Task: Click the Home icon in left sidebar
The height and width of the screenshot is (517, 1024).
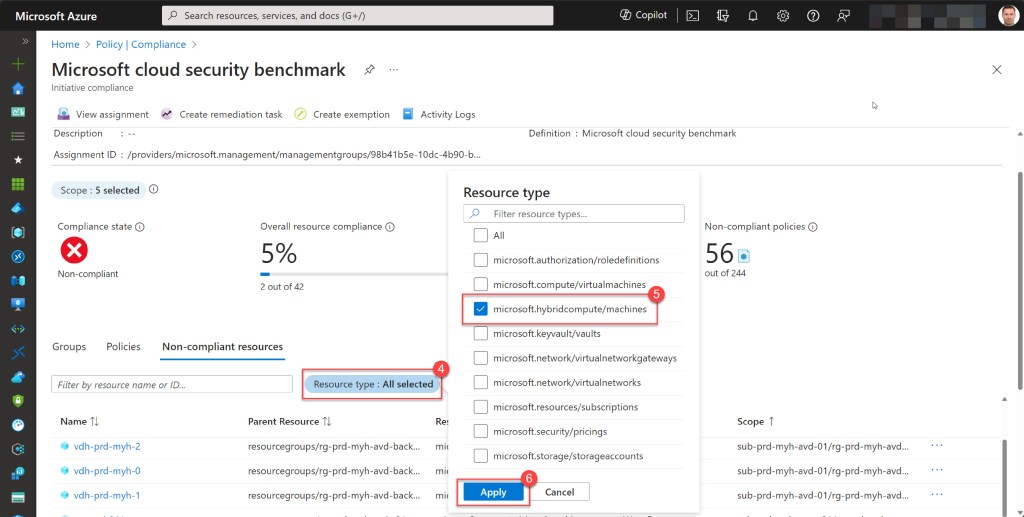Action: pyautogui.click(x=17, y=88)
